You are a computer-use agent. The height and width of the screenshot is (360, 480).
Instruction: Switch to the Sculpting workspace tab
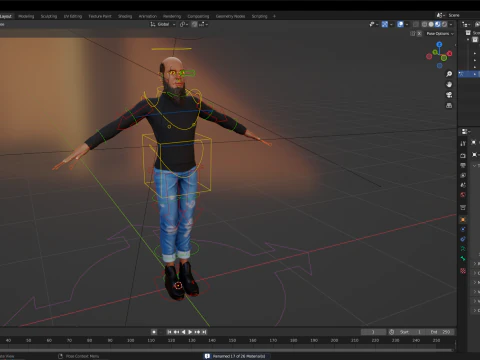point(49,16)
